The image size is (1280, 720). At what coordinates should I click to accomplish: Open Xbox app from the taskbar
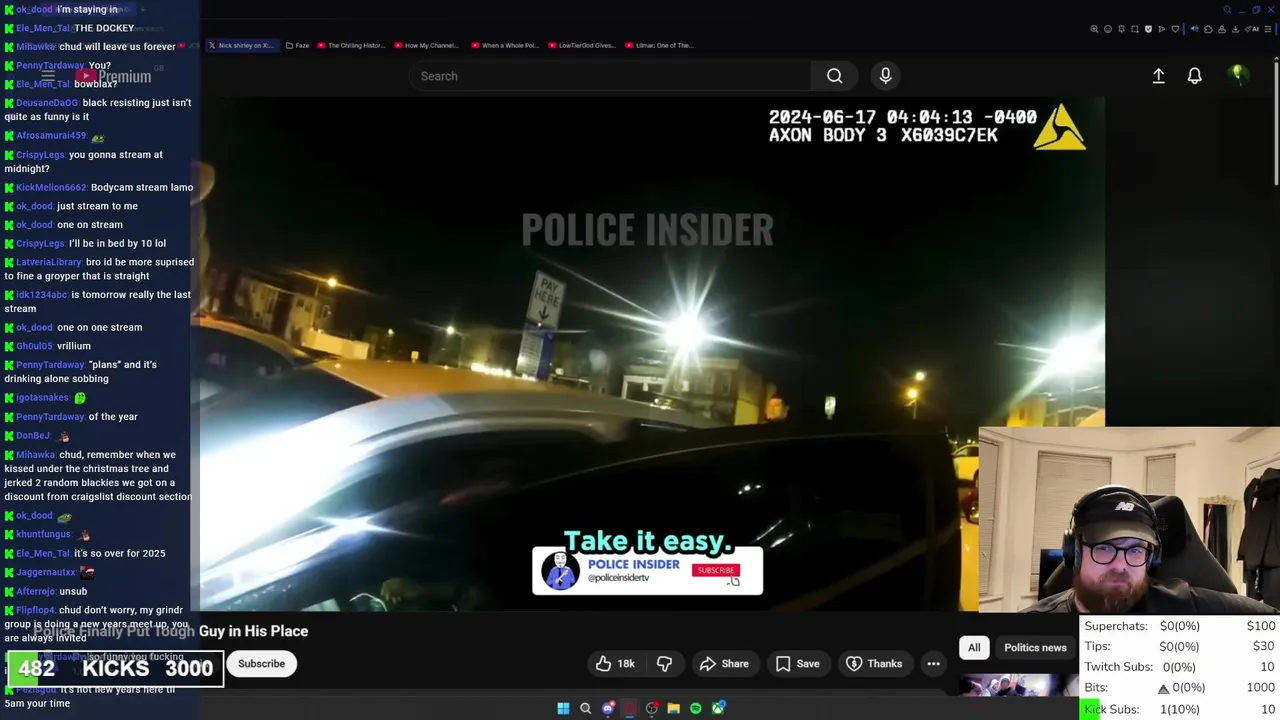pos(718,708)
